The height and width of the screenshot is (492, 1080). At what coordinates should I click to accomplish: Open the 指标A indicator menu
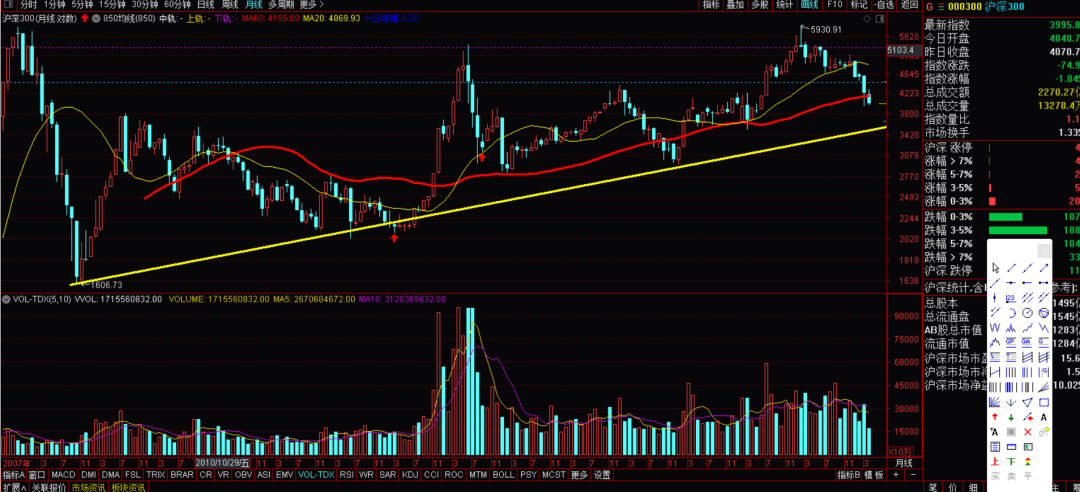coord(14,475)
